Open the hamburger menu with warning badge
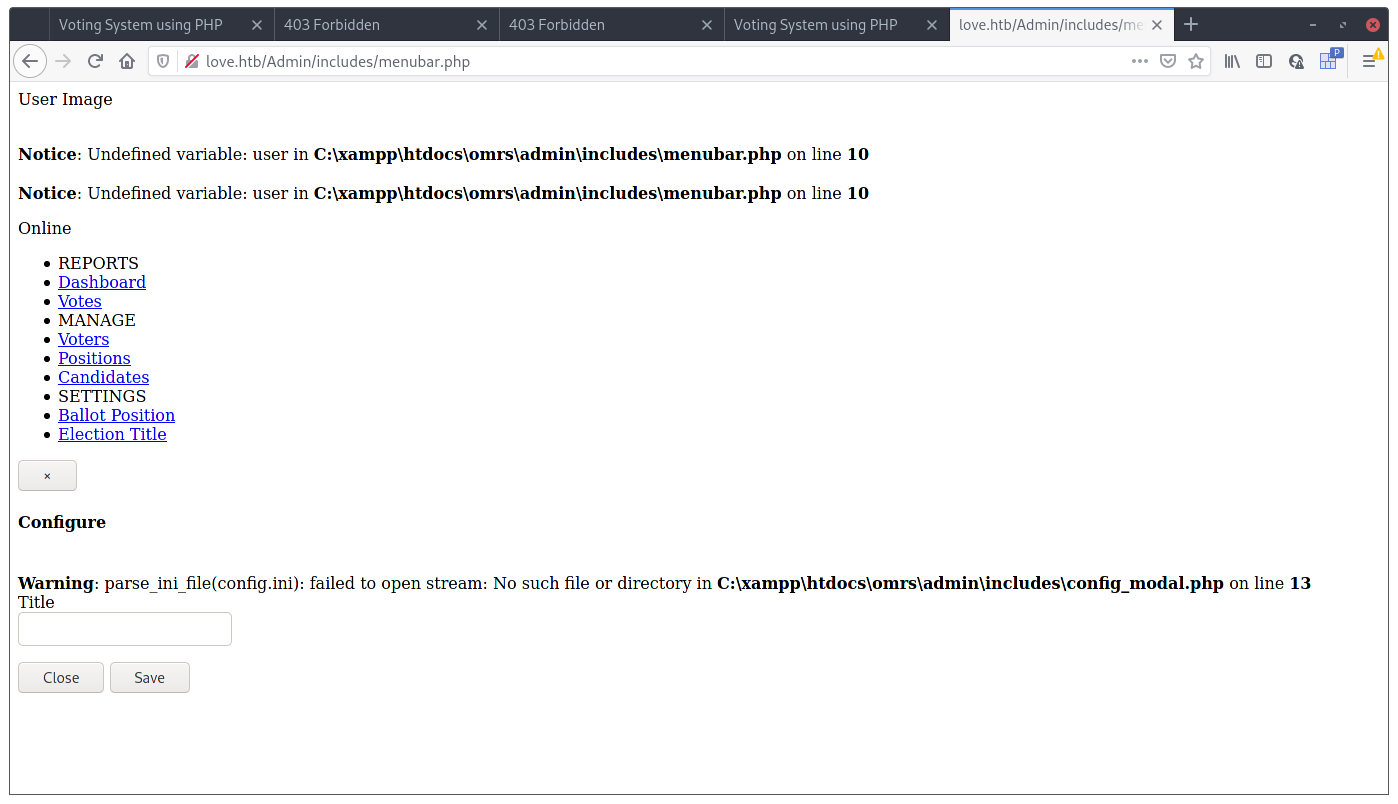 tap(1371, 61)
